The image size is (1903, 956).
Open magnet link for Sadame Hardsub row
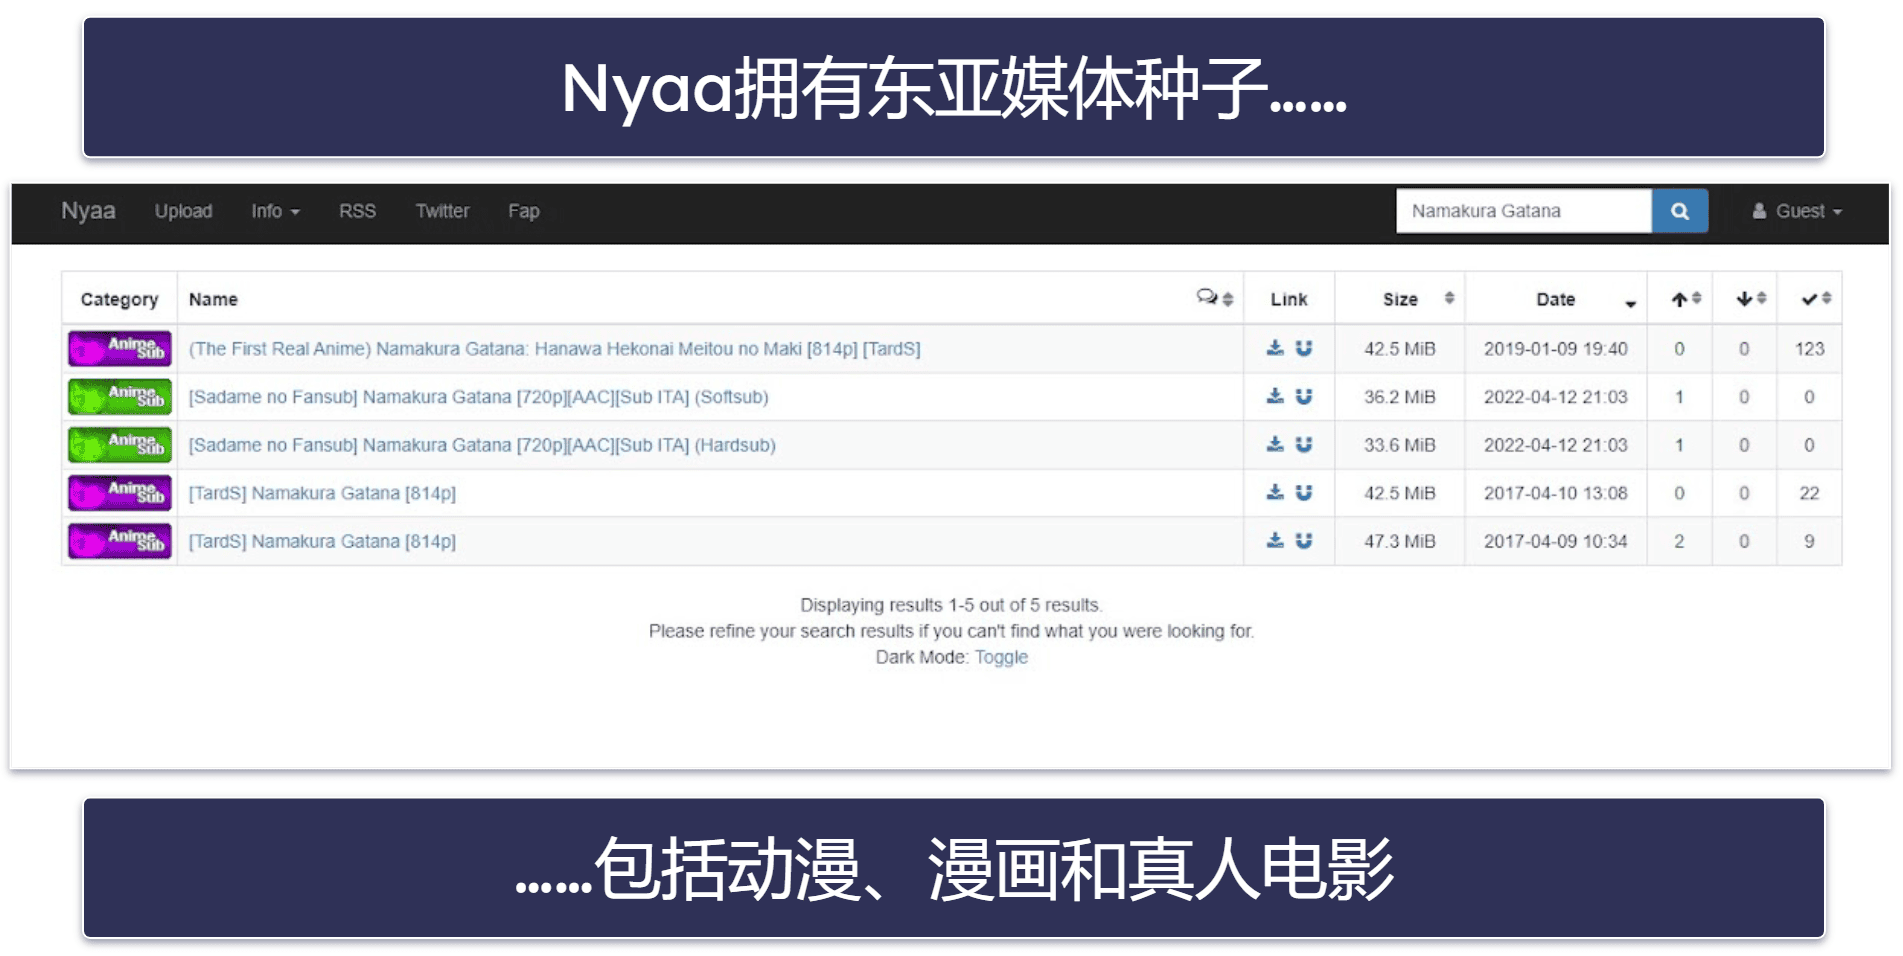click(1304, 444)
